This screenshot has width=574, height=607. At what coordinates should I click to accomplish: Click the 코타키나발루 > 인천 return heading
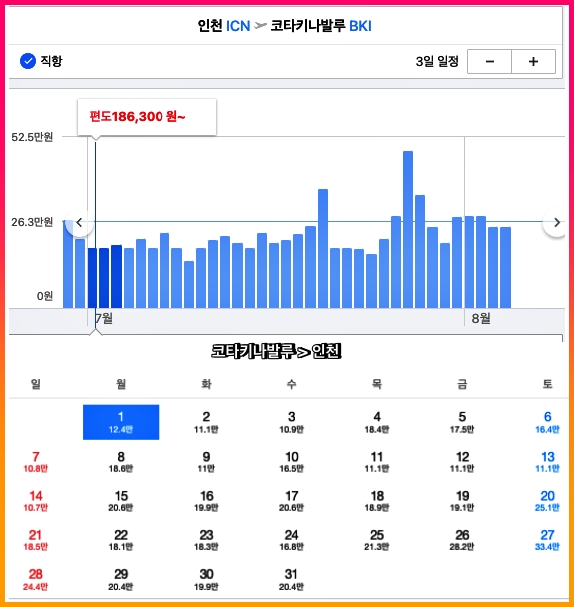click(276, 351)
